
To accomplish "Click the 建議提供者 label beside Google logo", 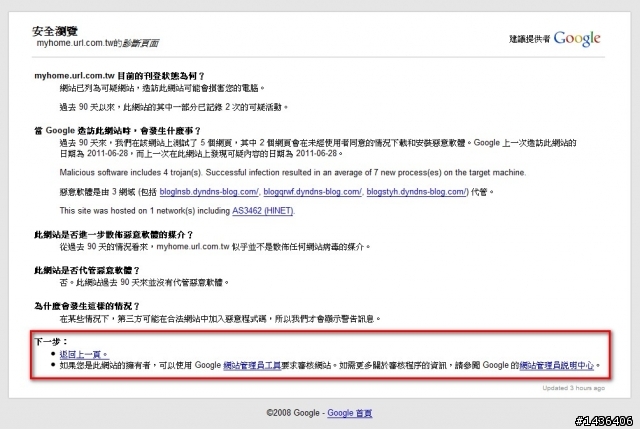I will click(x=530, y=39).
